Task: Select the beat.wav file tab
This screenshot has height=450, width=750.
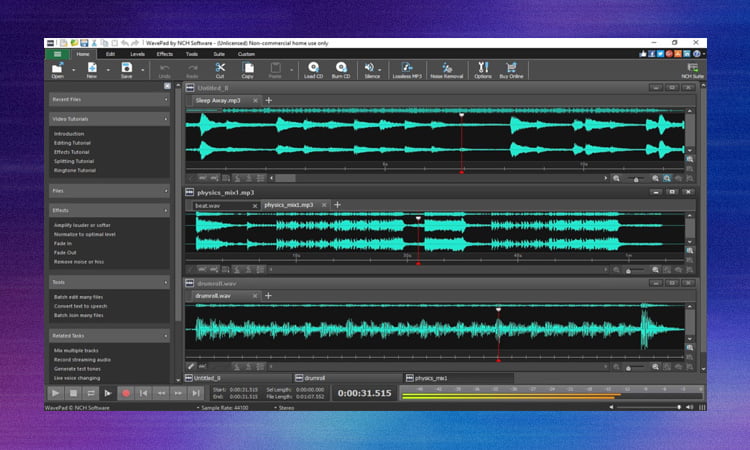Action: point(209,205)
